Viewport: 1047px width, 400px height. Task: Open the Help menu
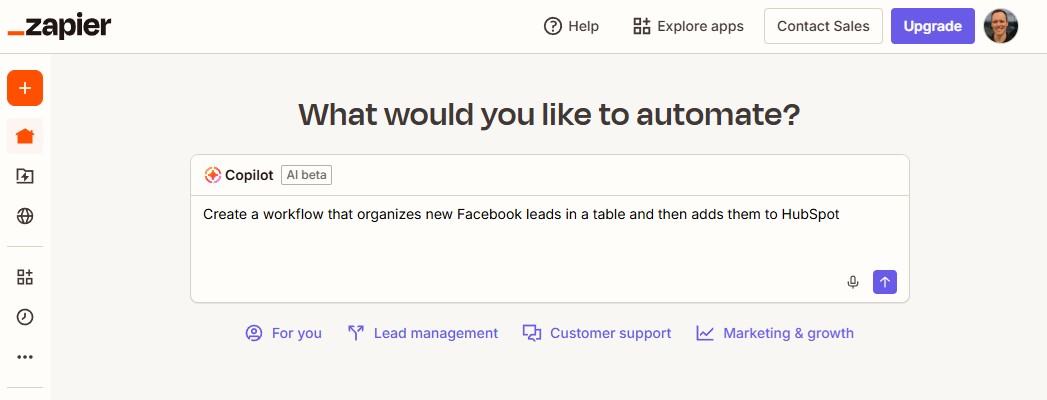pyautogui.click(x=571, y=26)
